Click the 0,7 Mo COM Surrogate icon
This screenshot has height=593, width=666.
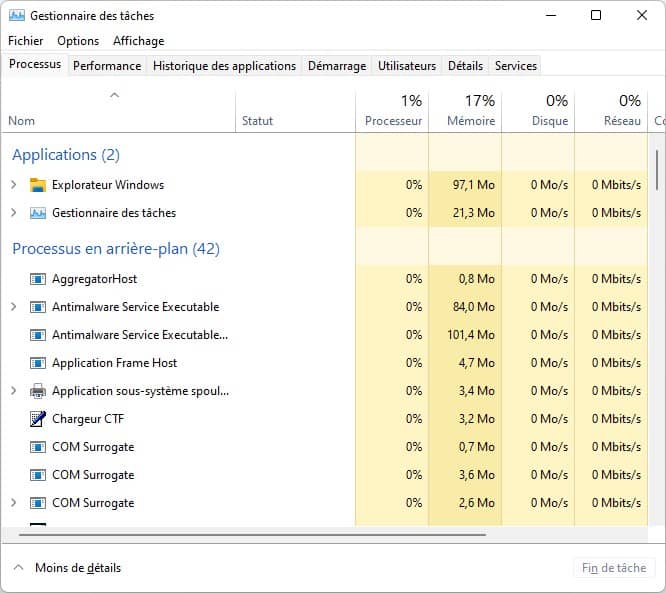click(38, 447)
